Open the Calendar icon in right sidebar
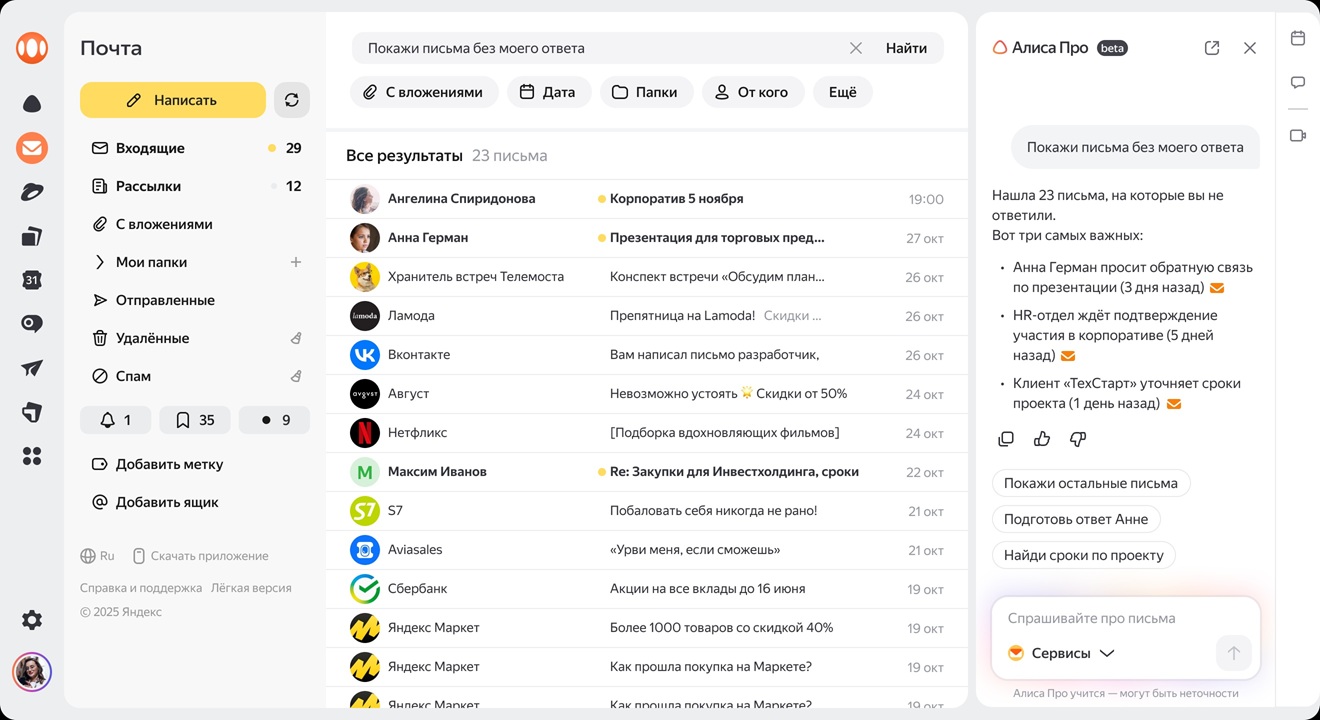Viewport: 1320px width, 720px height. (1297, 37)
